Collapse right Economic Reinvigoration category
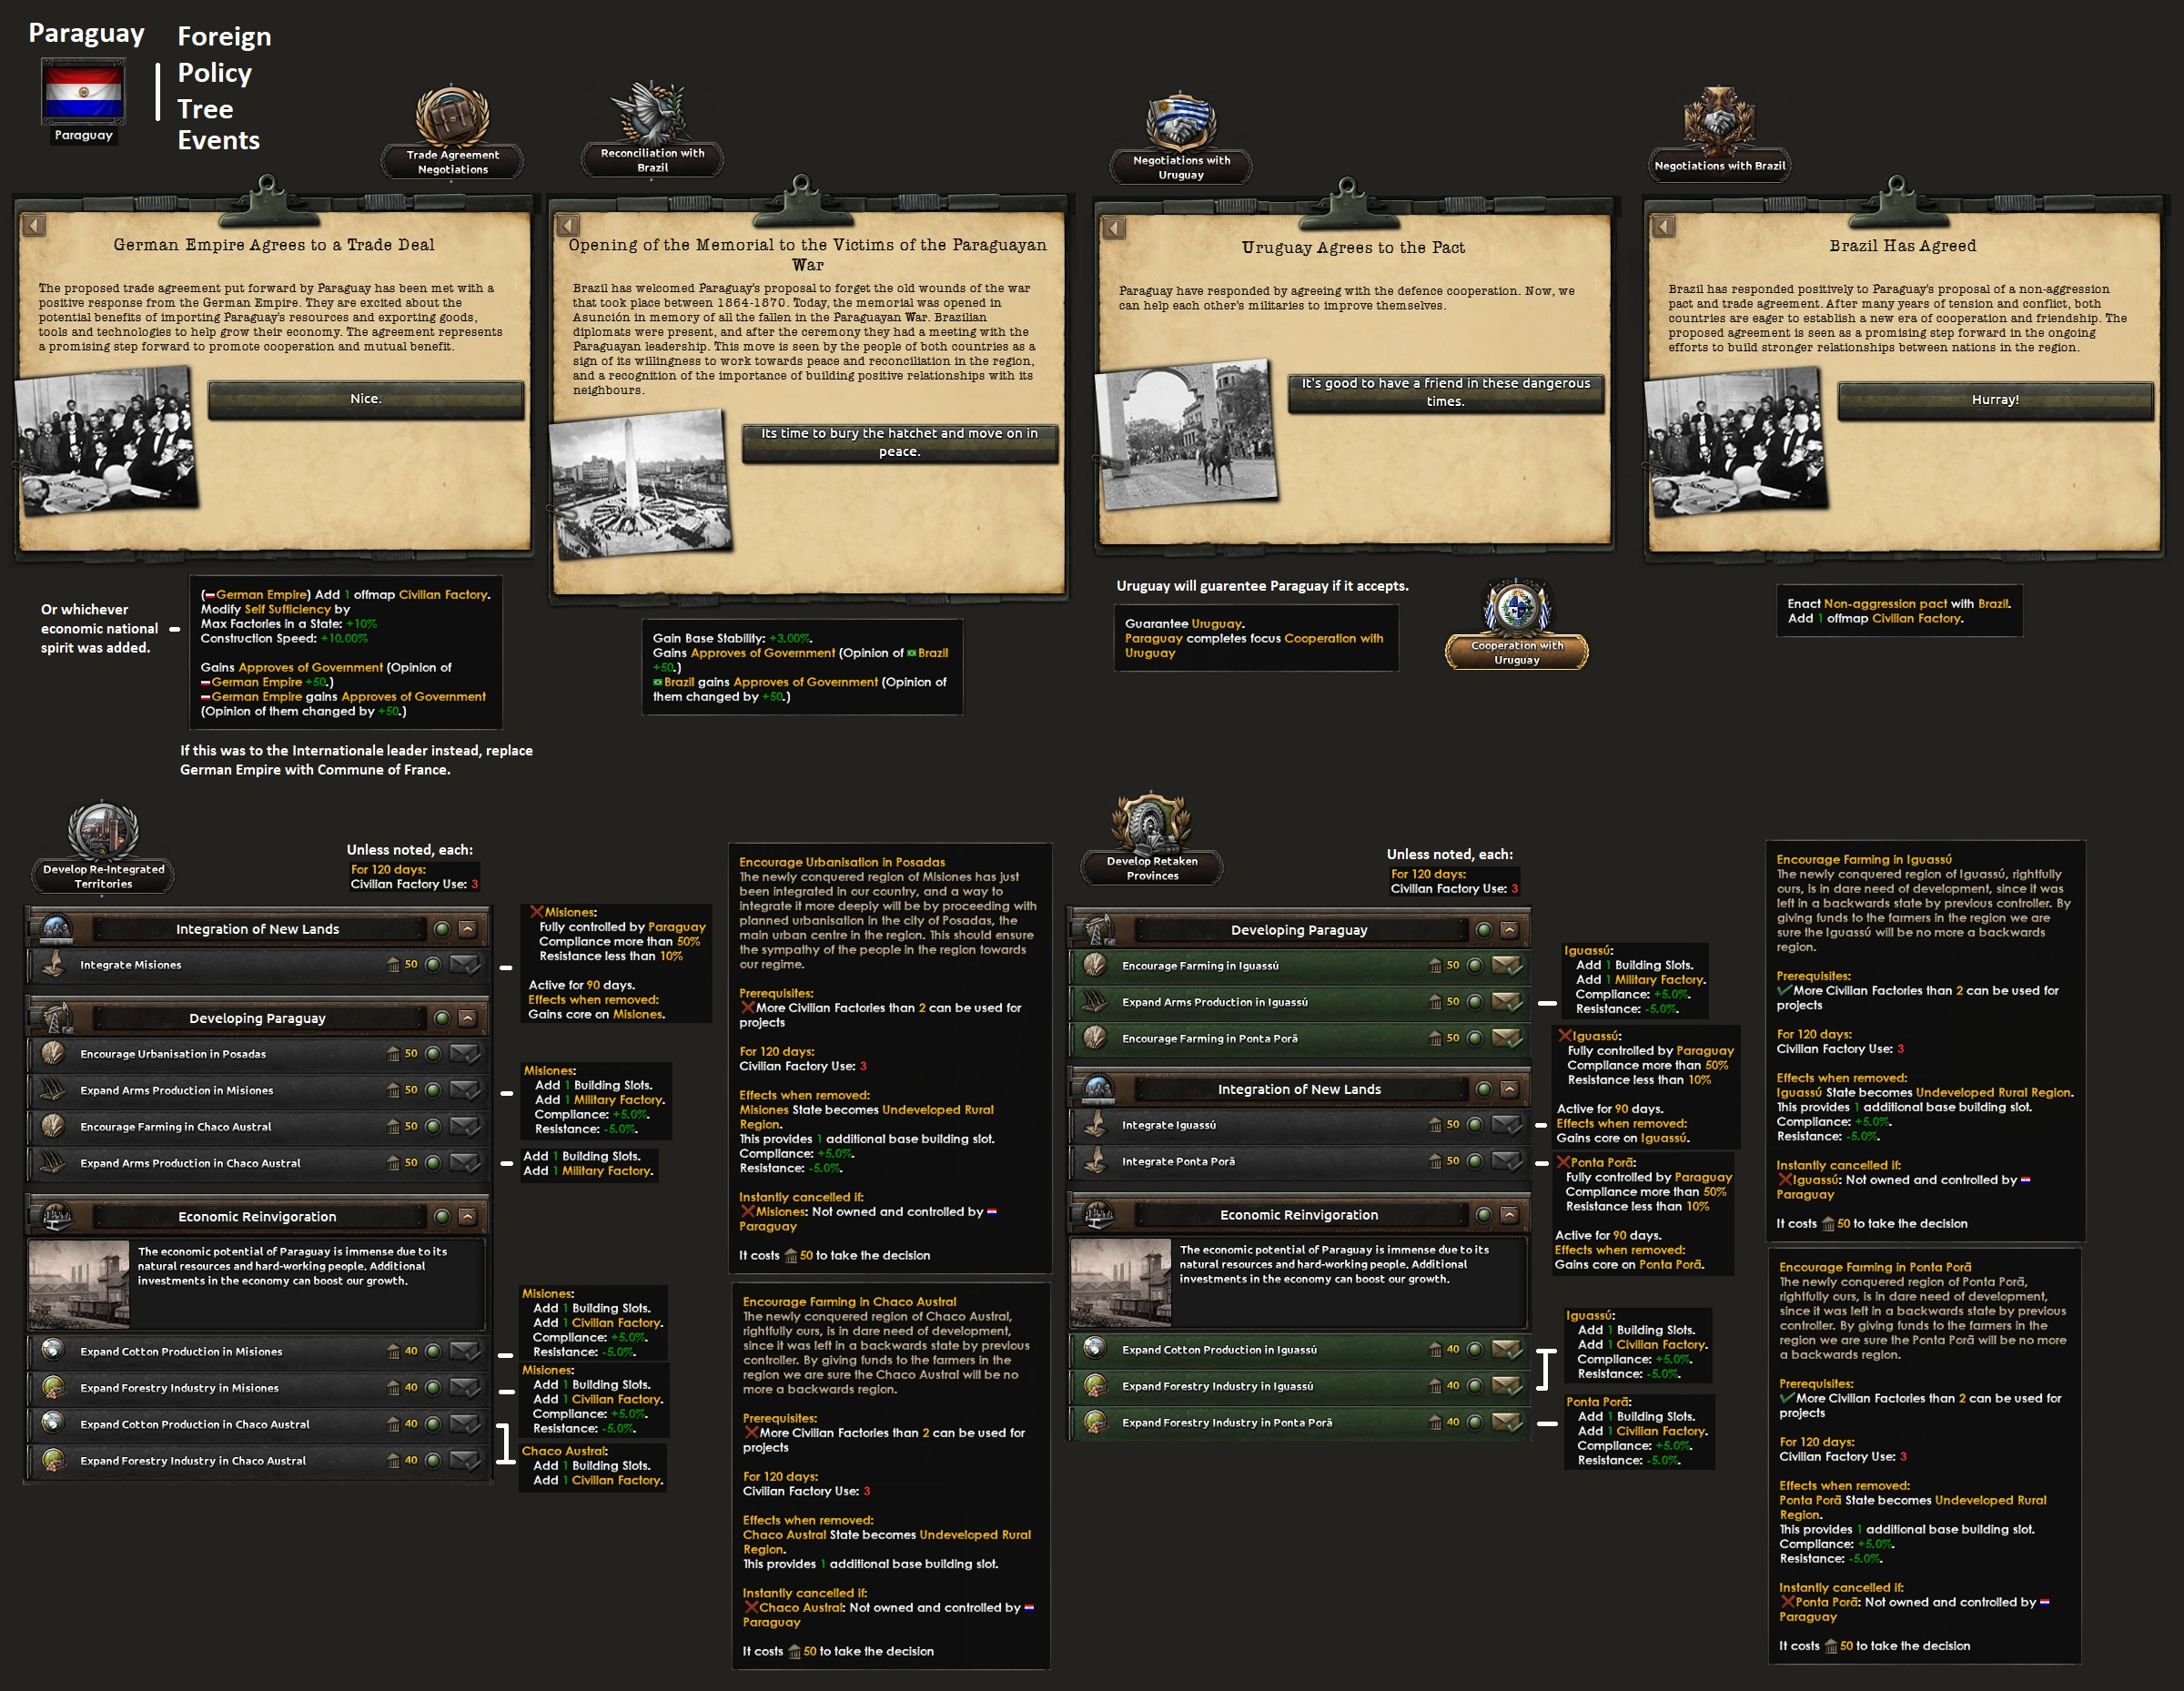 (x=1509, y=1215)
